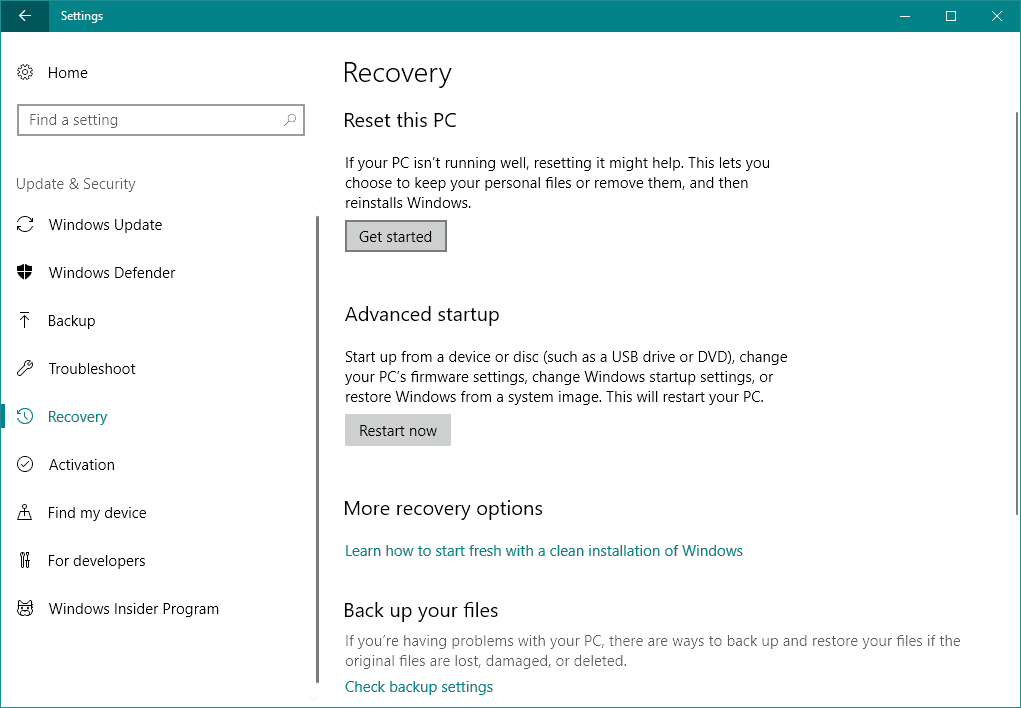1021x708 pixels.
Task: Click the Recovery page heading
Action: [397, 74]
